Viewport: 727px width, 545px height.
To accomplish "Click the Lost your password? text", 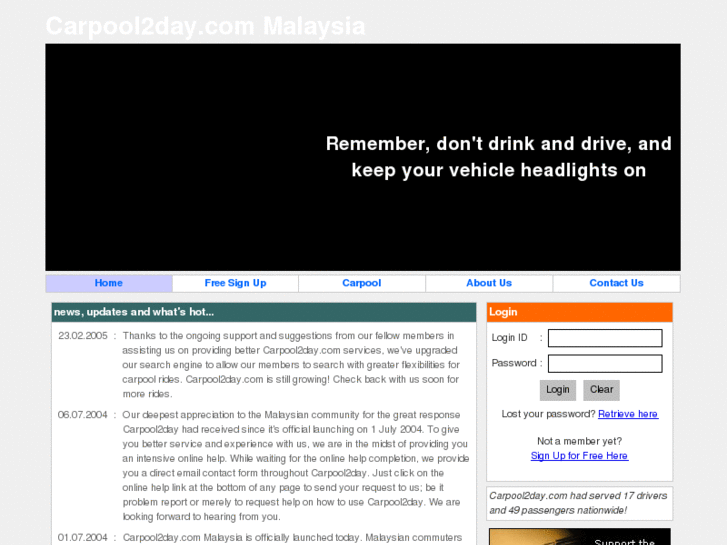I will tap(548, 414).
